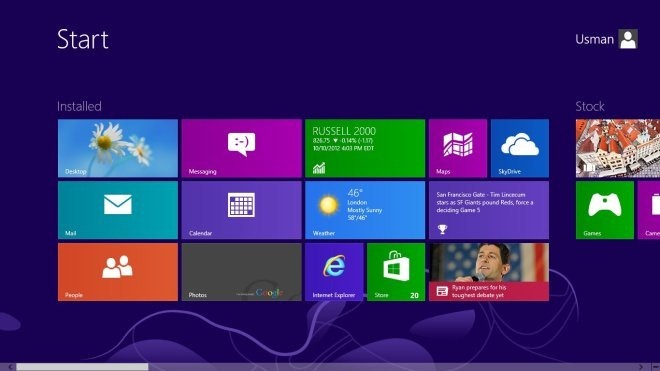Open the Games Xbox tile
The width and height of the screenshot is (660, 371).
tap(605, 210)
